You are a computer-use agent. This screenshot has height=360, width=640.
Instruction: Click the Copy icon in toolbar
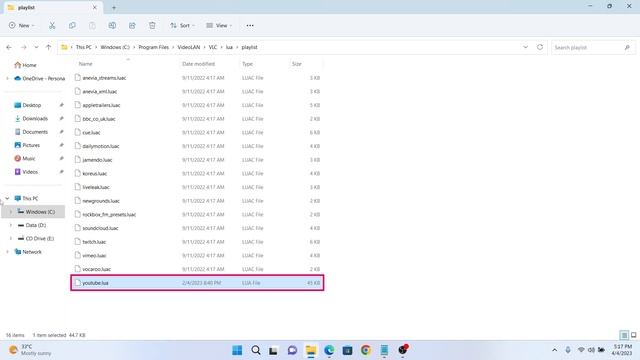(72, 25)
